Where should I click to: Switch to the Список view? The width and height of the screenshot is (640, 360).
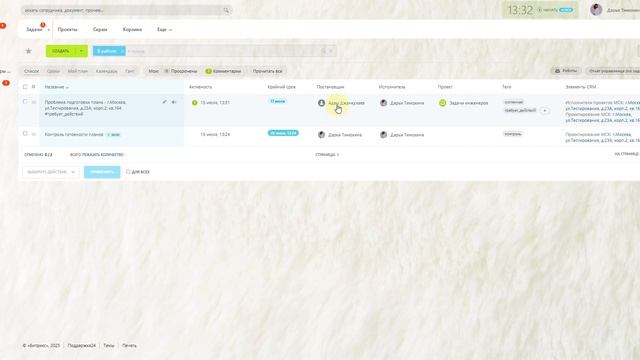[31, 71]
